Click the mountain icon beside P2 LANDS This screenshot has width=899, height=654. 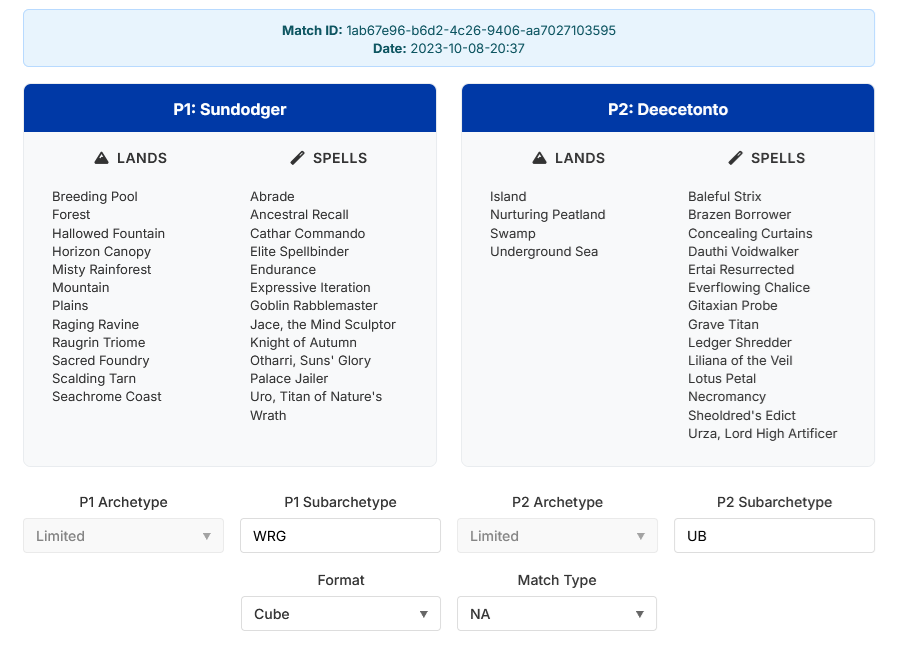540,158
